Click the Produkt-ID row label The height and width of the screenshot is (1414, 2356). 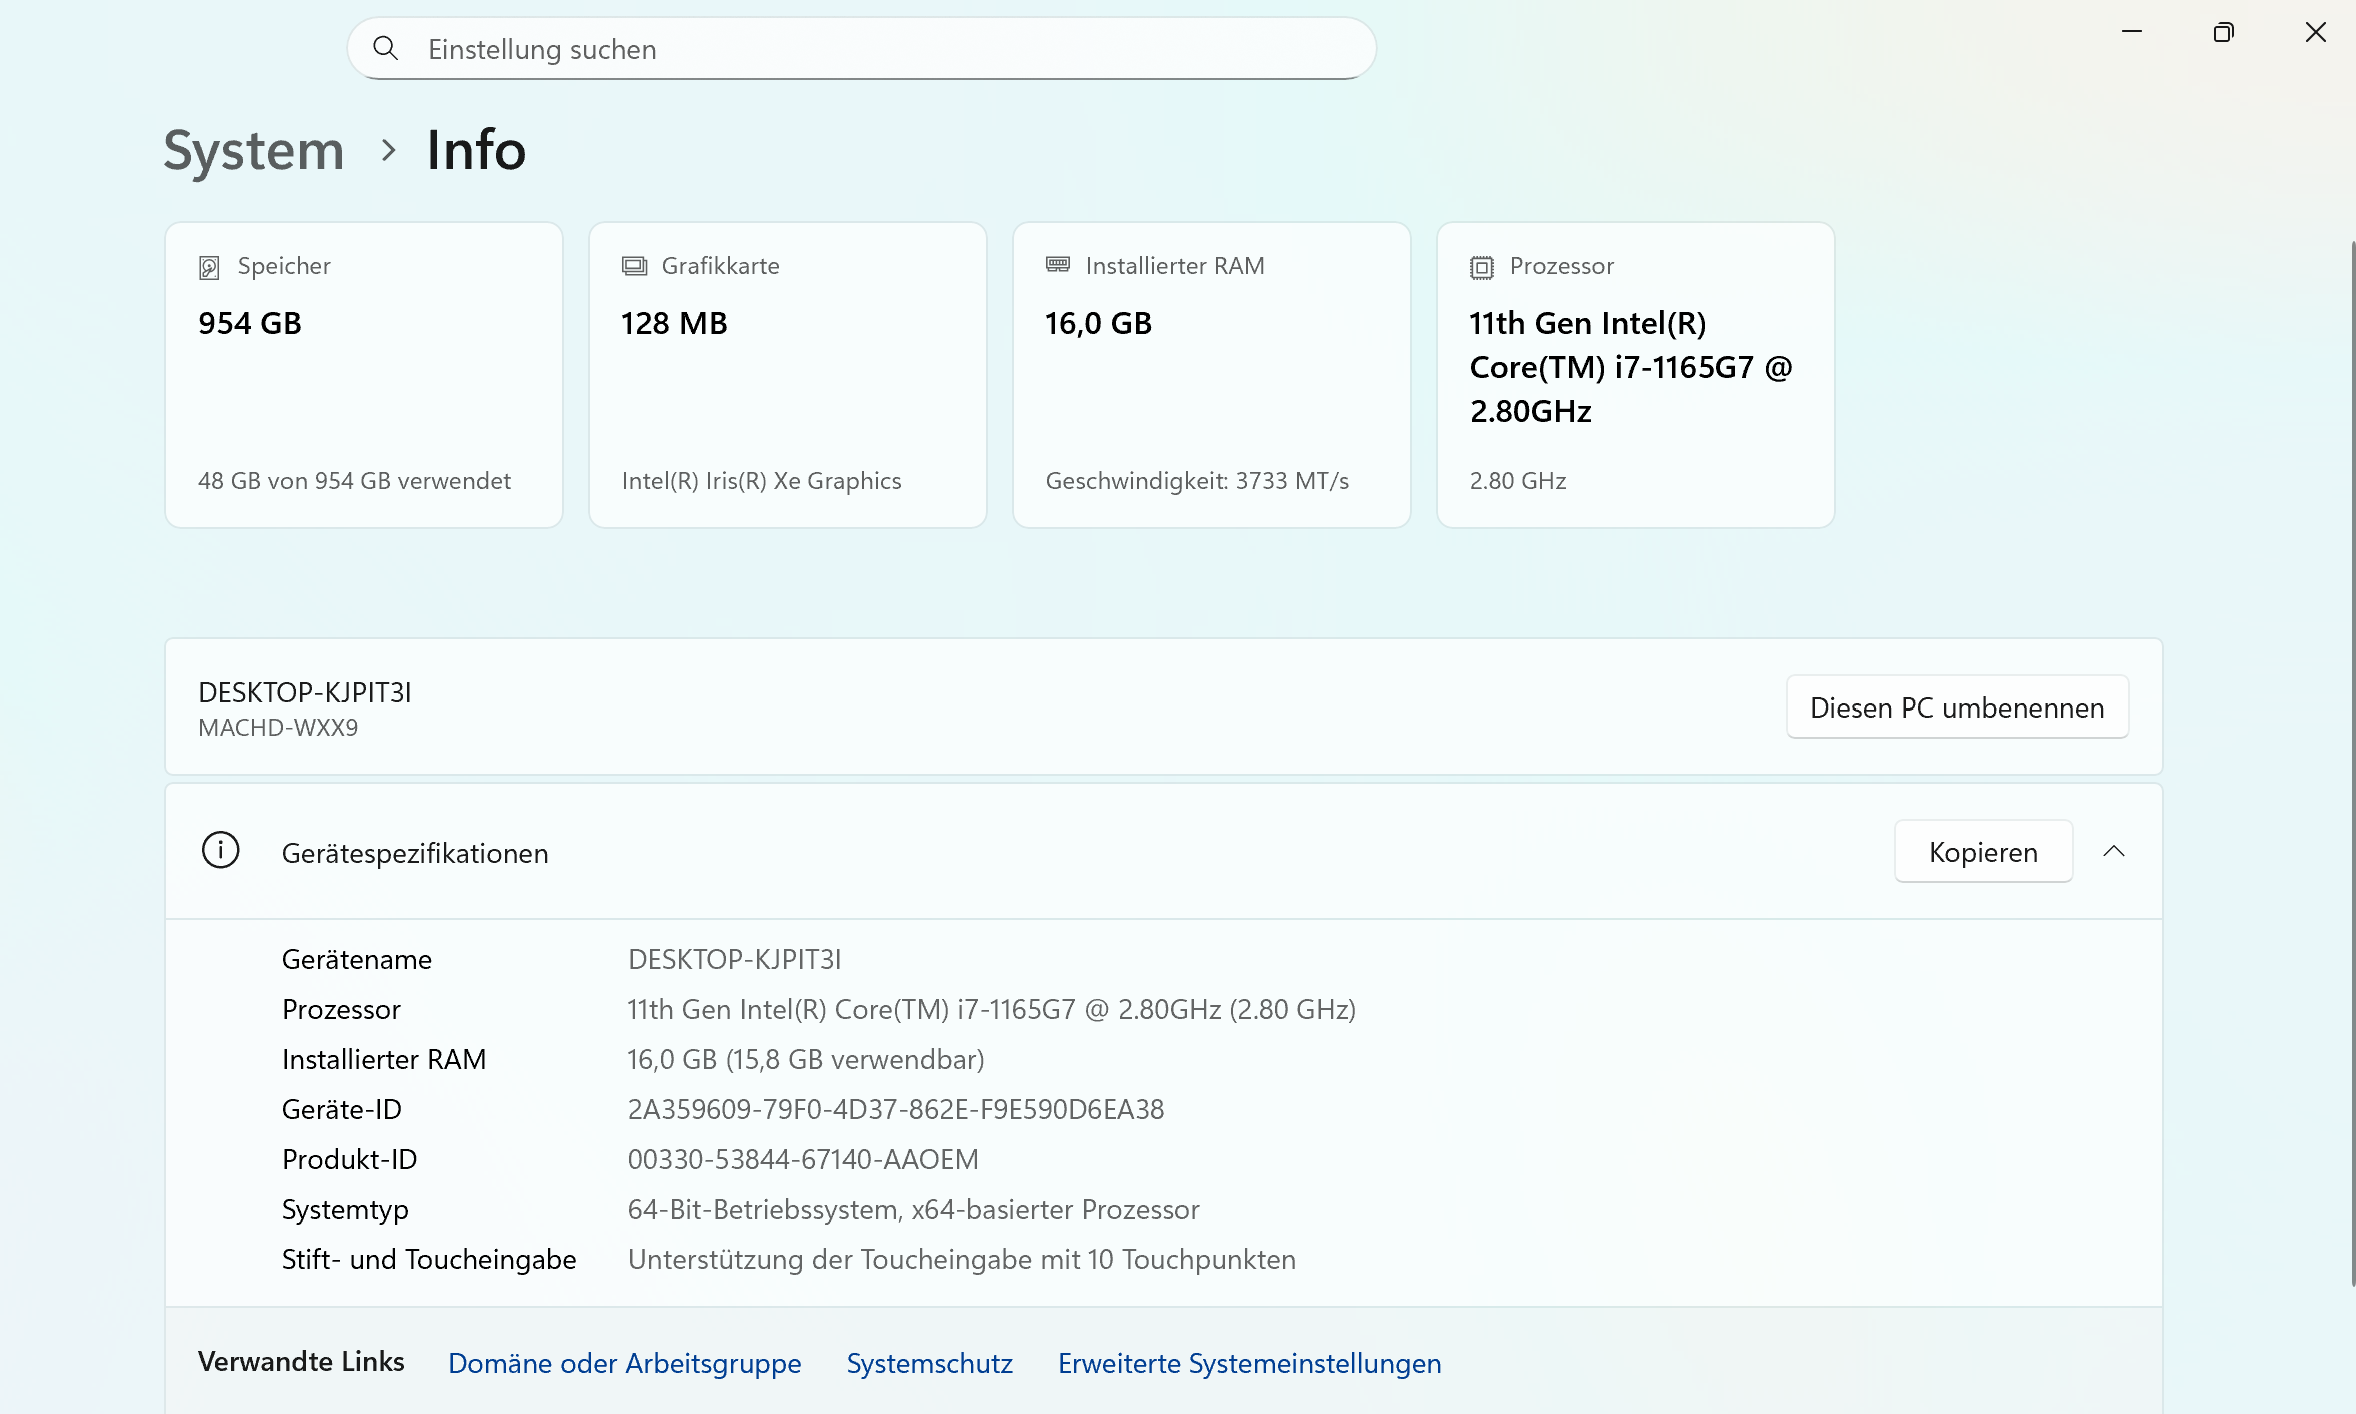pyautogui.click(x=350, y=1159)
